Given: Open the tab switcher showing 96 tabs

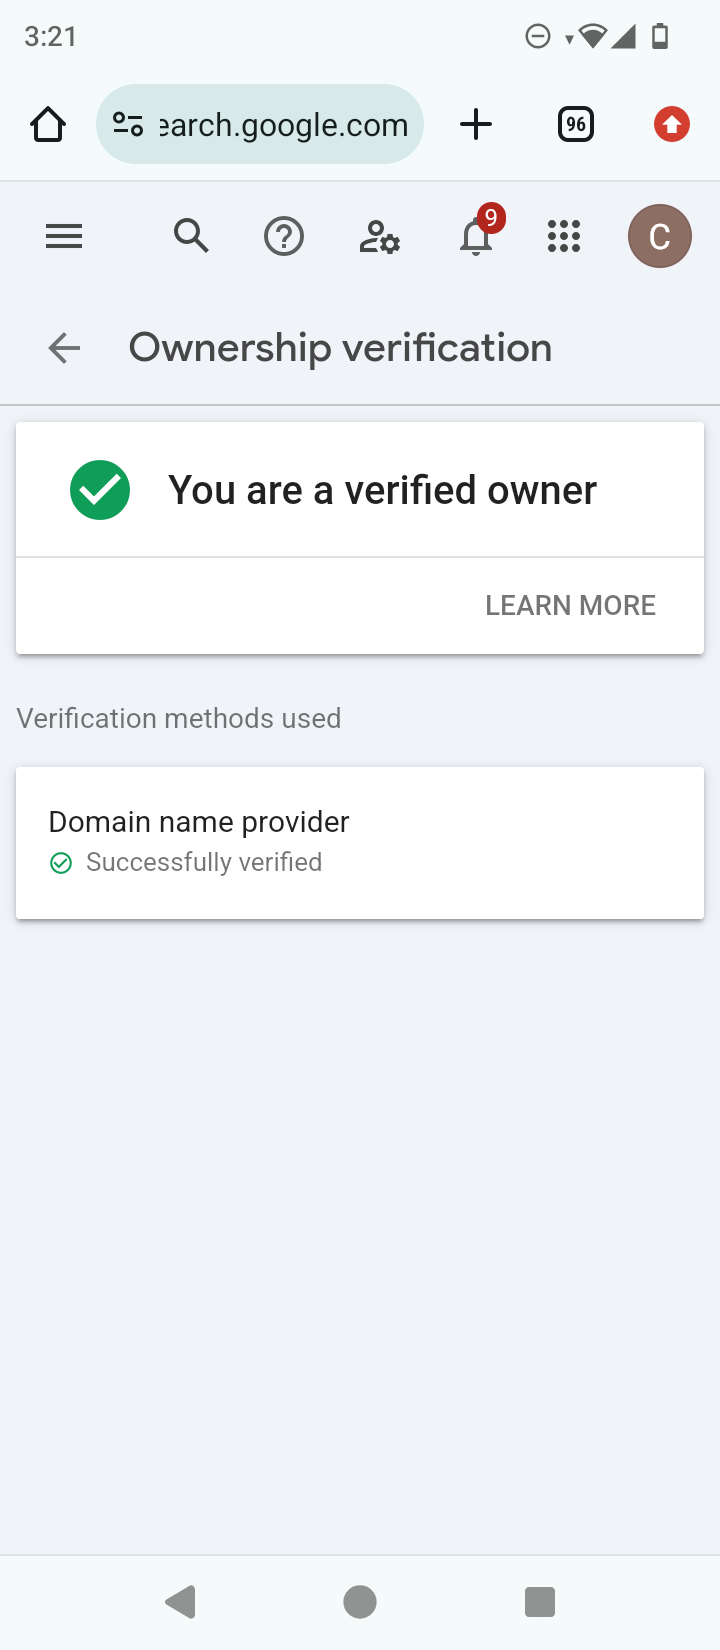Looking at the screenshot, I should coord(575,125).
